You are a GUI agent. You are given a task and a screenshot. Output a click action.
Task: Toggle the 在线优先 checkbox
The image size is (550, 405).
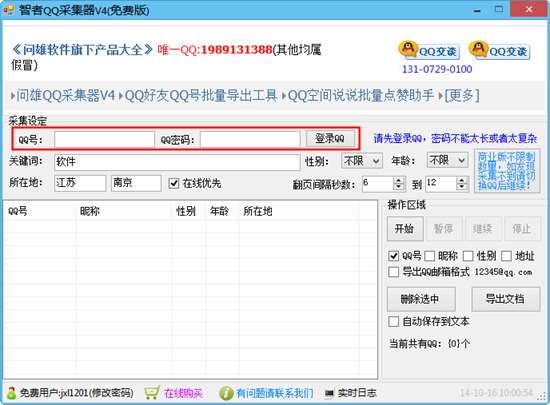tap(174, 183)
